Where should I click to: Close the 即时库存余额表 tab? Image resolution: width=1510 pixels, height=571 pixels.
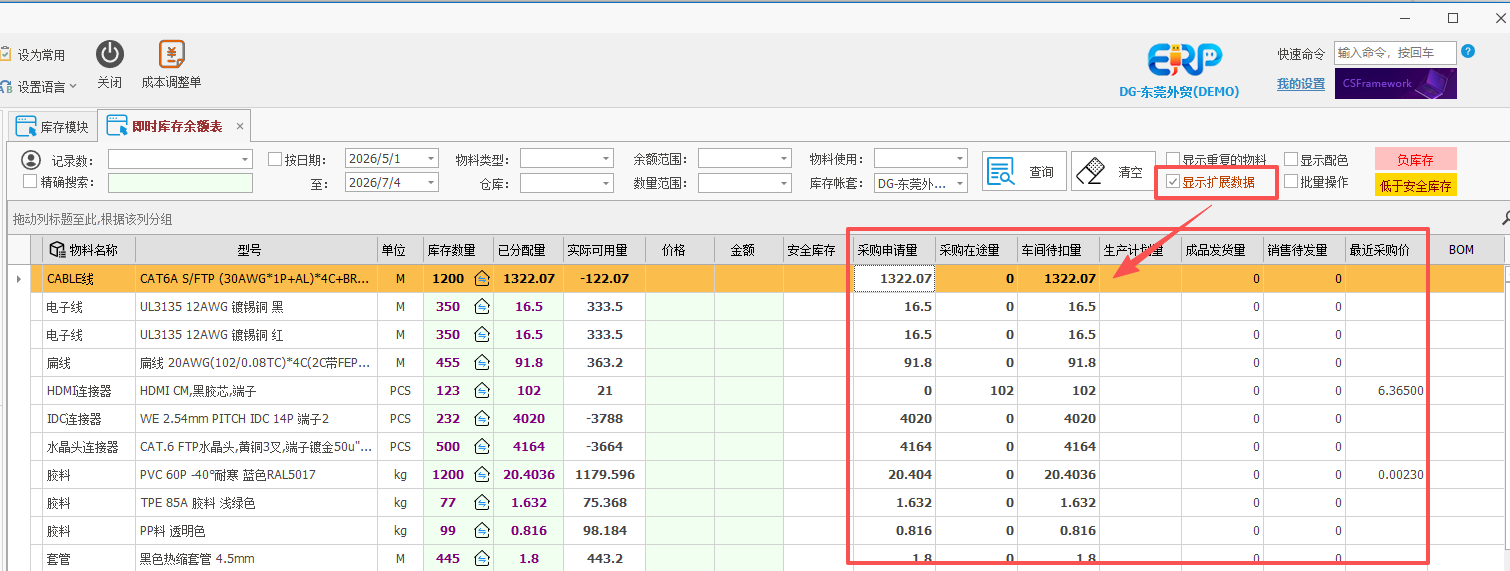pyautogui.click(x=240, y=127)
